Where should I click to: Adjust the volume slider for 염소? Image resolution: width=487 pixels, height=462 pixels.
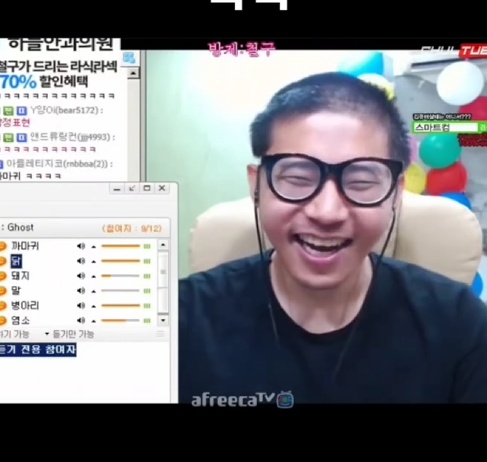(121, 321)
